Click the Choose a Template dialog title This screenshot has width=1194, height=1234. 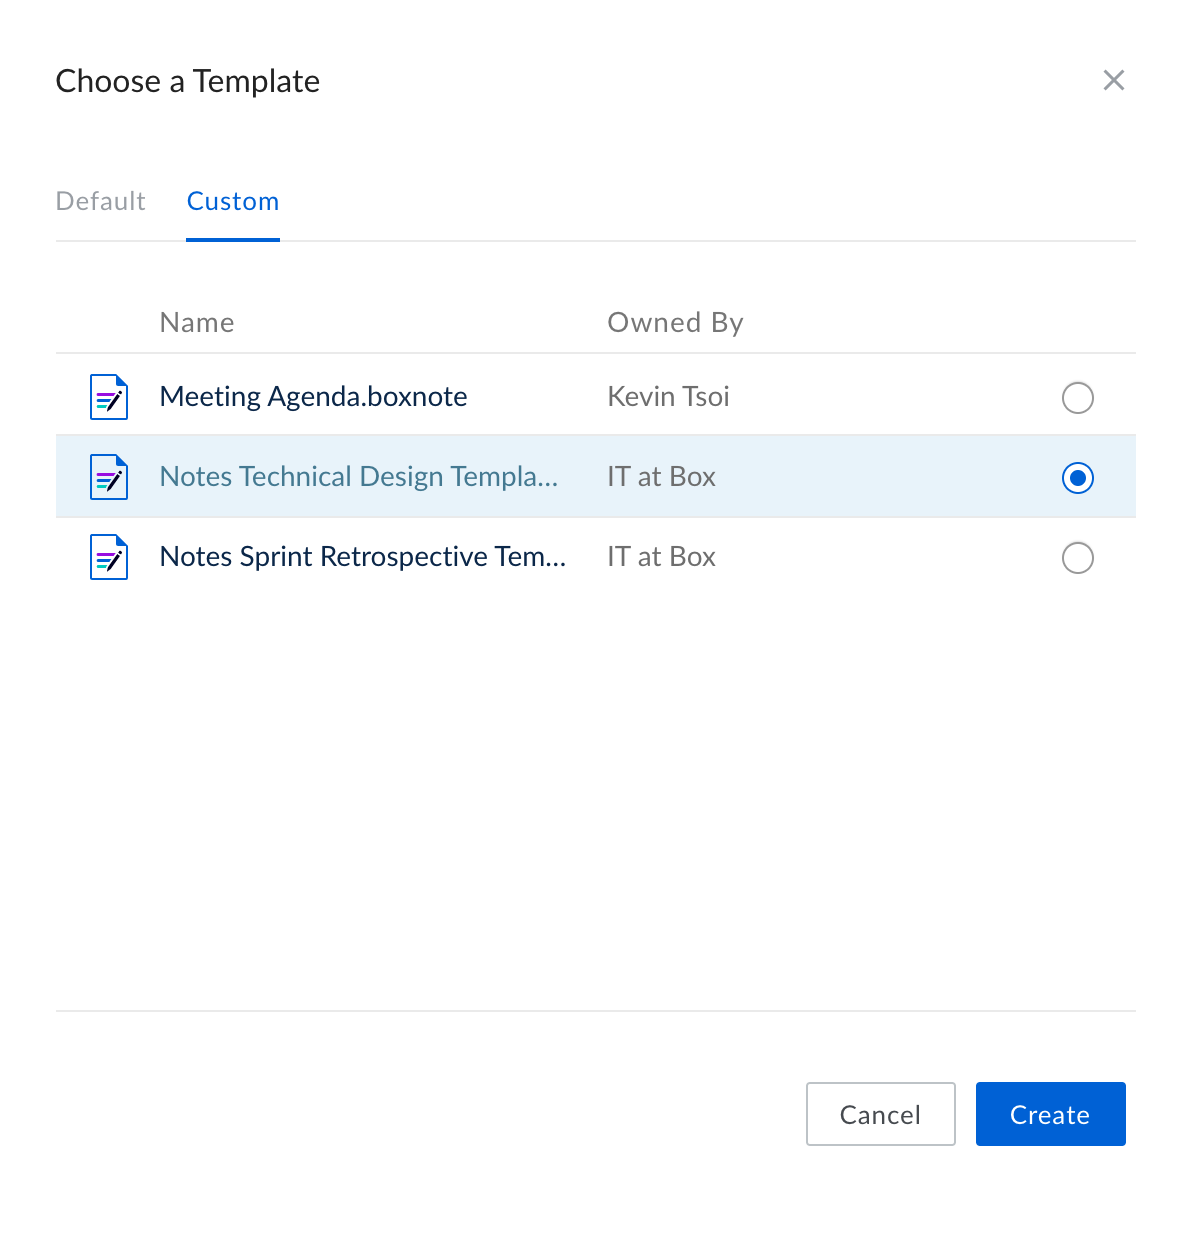[x=188, y=81]
